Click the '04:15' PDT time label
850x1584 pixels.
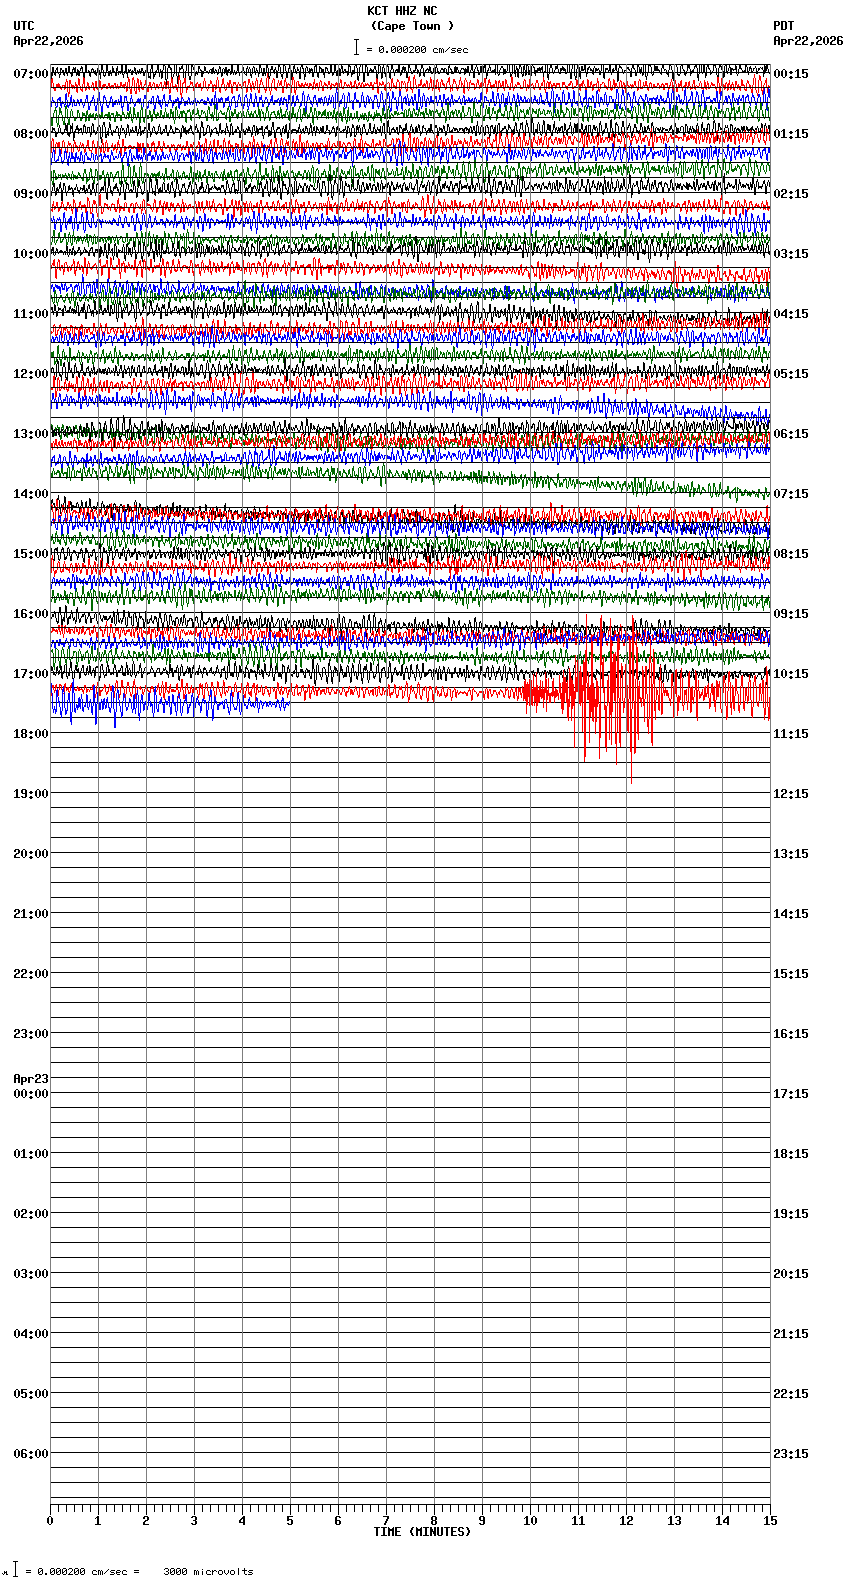click(791, 314)
